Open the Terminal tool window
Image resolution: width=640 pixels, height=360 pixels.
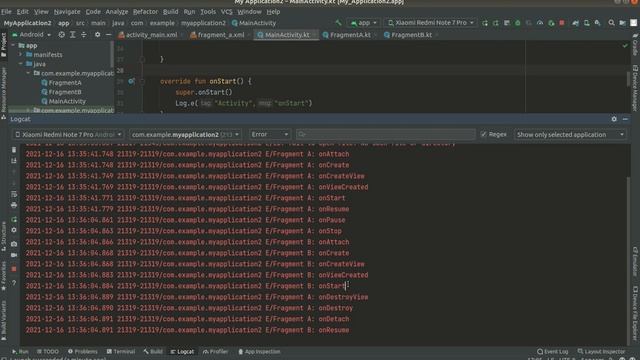coord(121,351)
